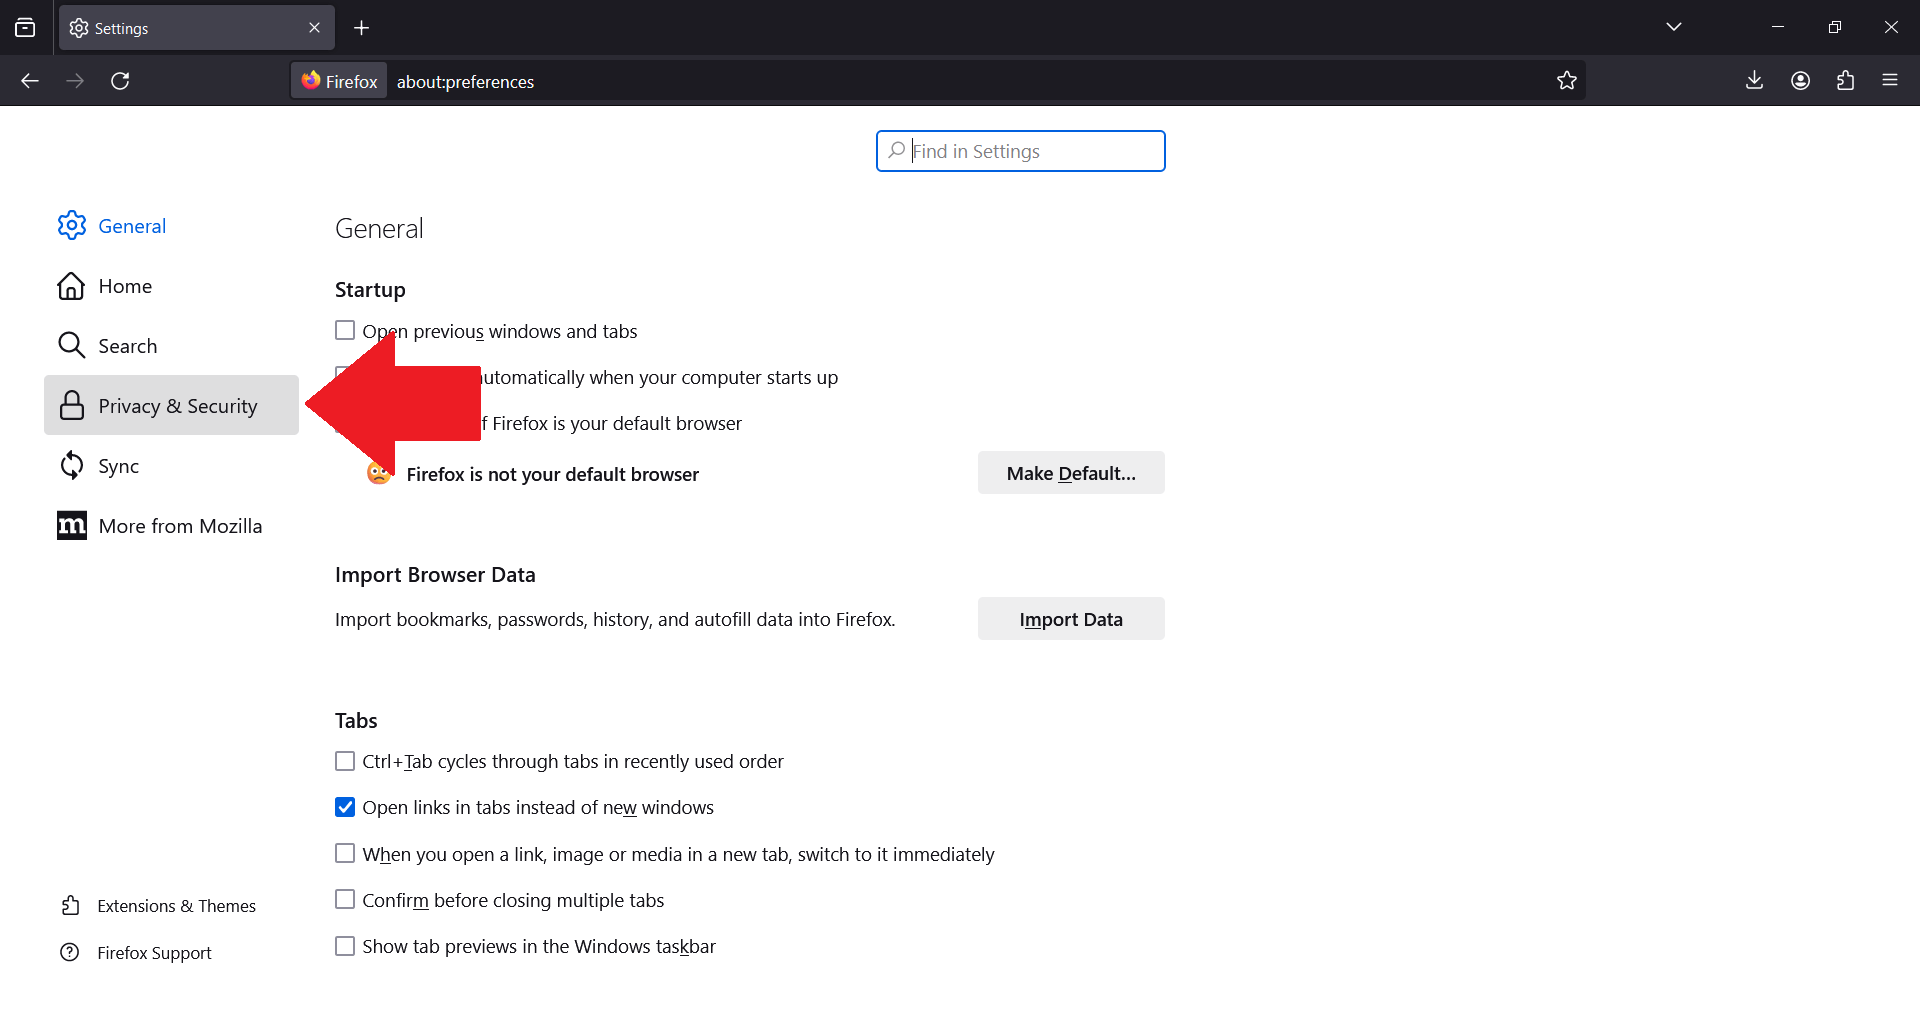The height and width of the screenshot is (1018, 1920).
Task: Open the Search settings category
Action: tap(172, 346)
